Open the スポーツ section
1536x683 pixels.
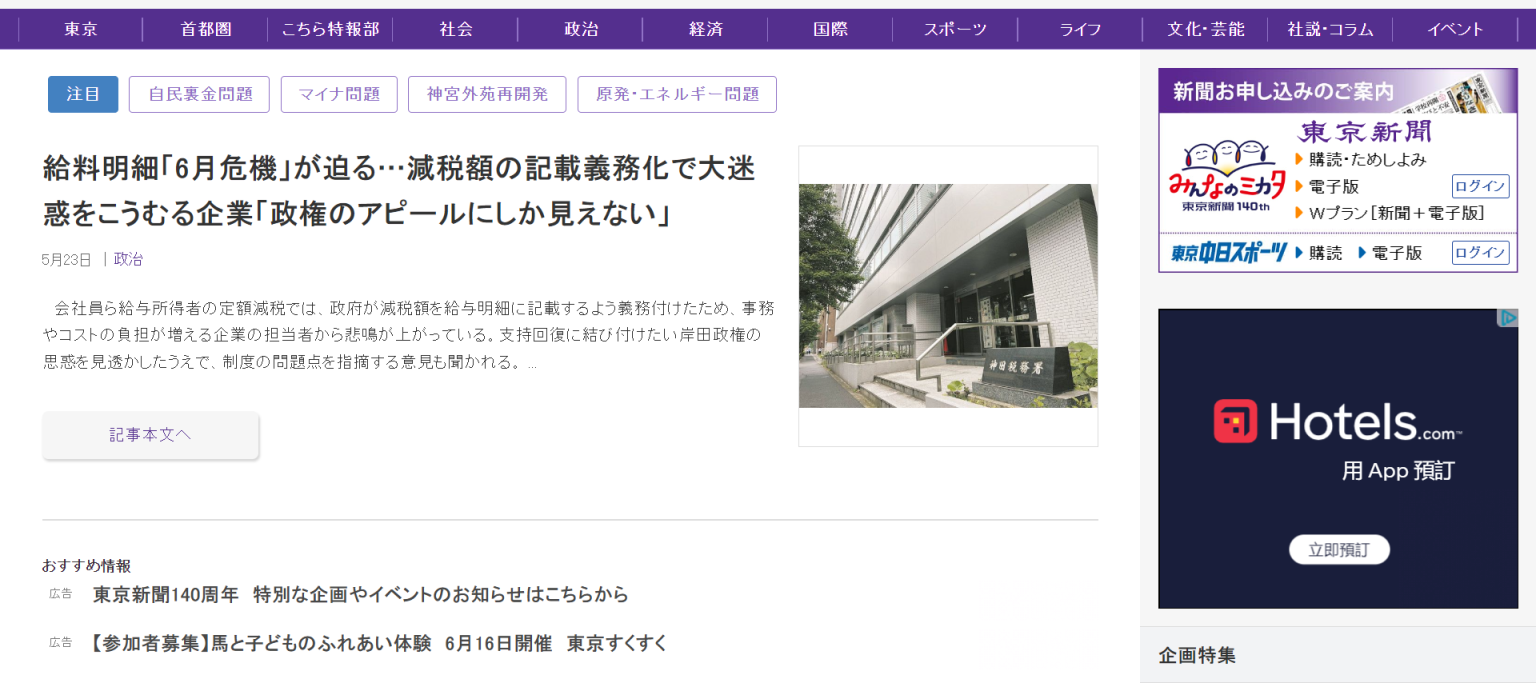coord(955,29)
